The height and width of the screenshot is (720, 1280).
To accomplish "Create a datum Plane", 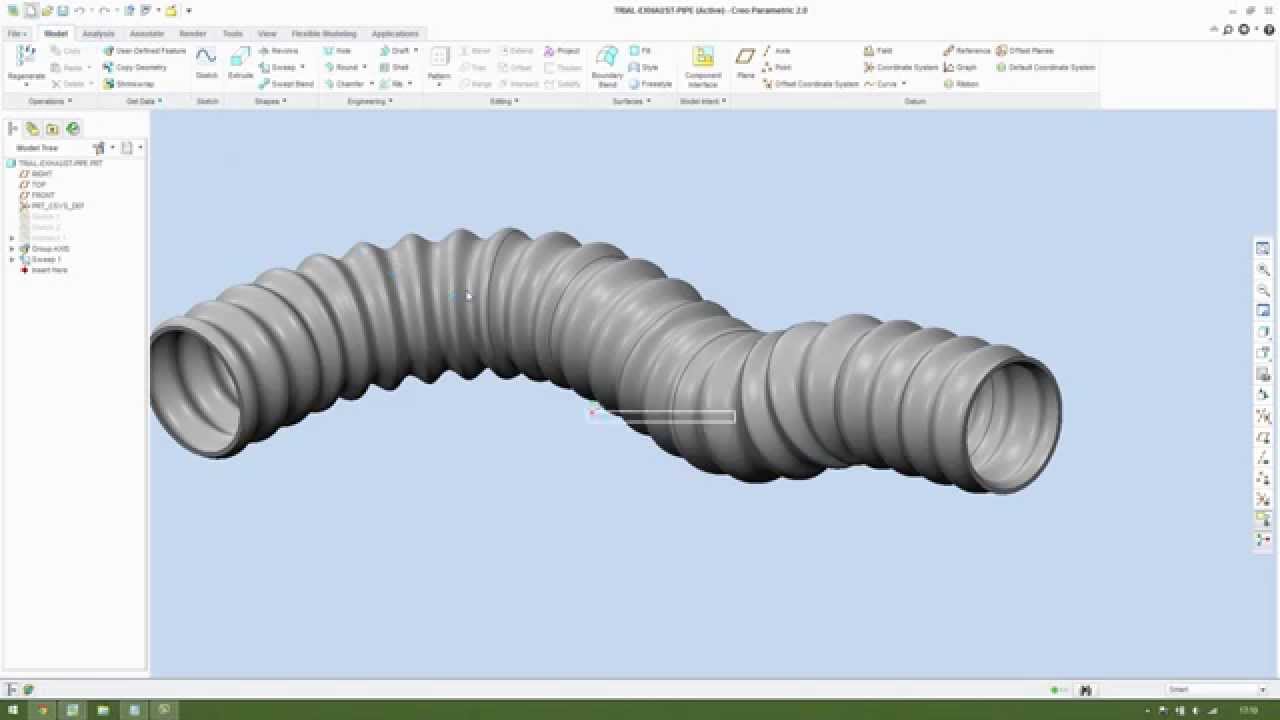I will click(746, 63).
